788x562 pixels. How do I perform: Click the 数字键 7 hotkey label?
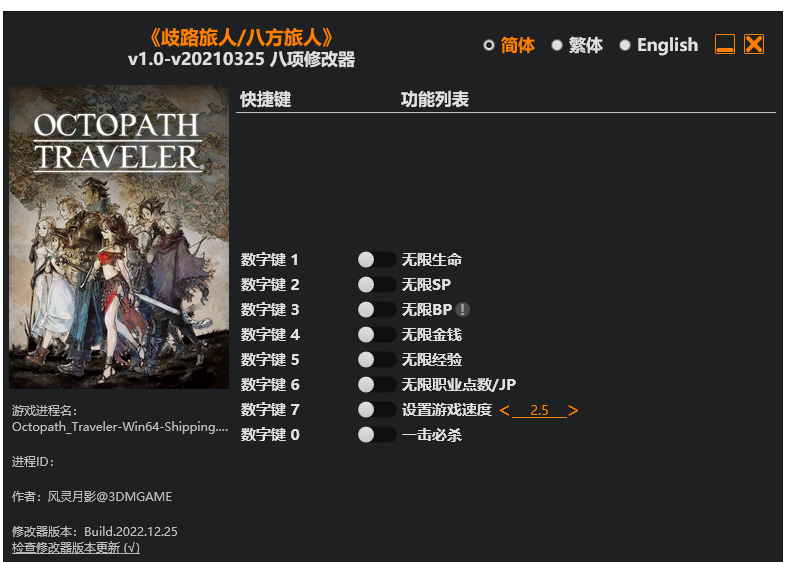pos(269,410)
